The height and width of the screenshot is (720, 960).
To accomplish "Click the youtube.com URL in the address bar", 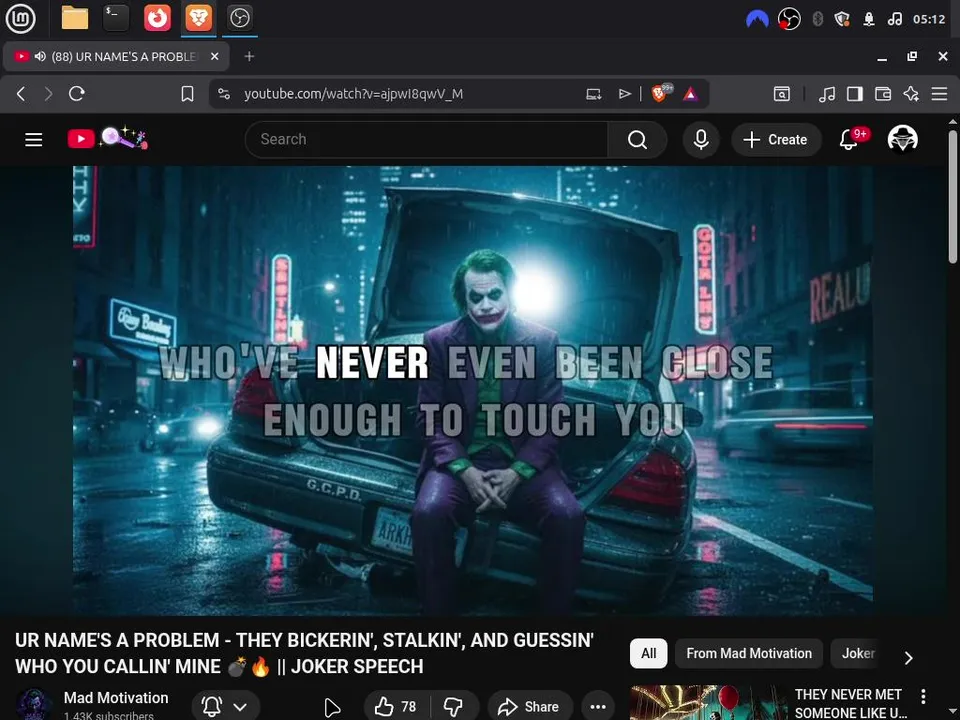I will click(353, 94).
